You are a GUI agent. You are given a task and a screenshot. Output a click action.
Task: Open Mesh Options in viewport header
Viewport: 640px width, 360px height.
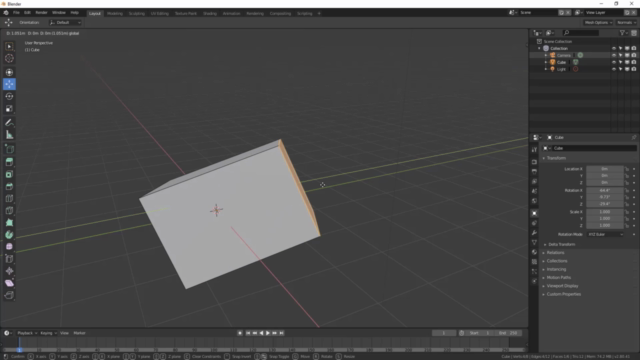point(598,22)
